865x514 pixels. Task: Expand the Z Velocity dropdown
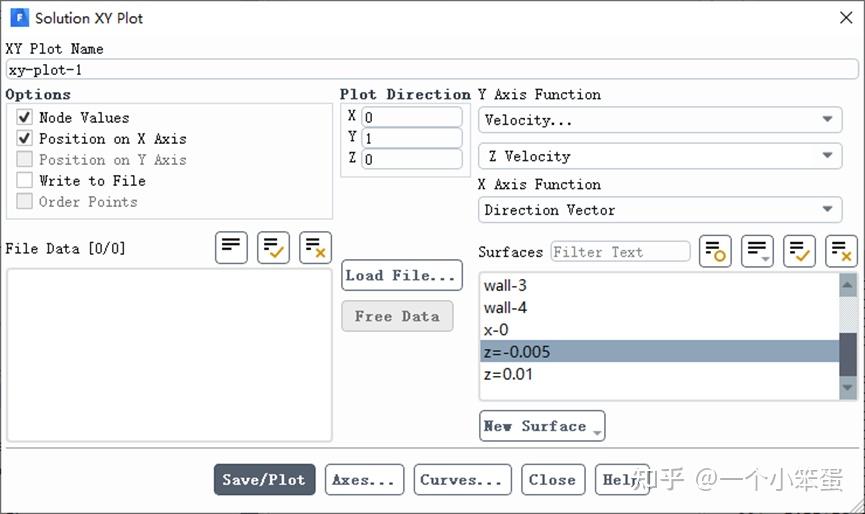(660, 156)
